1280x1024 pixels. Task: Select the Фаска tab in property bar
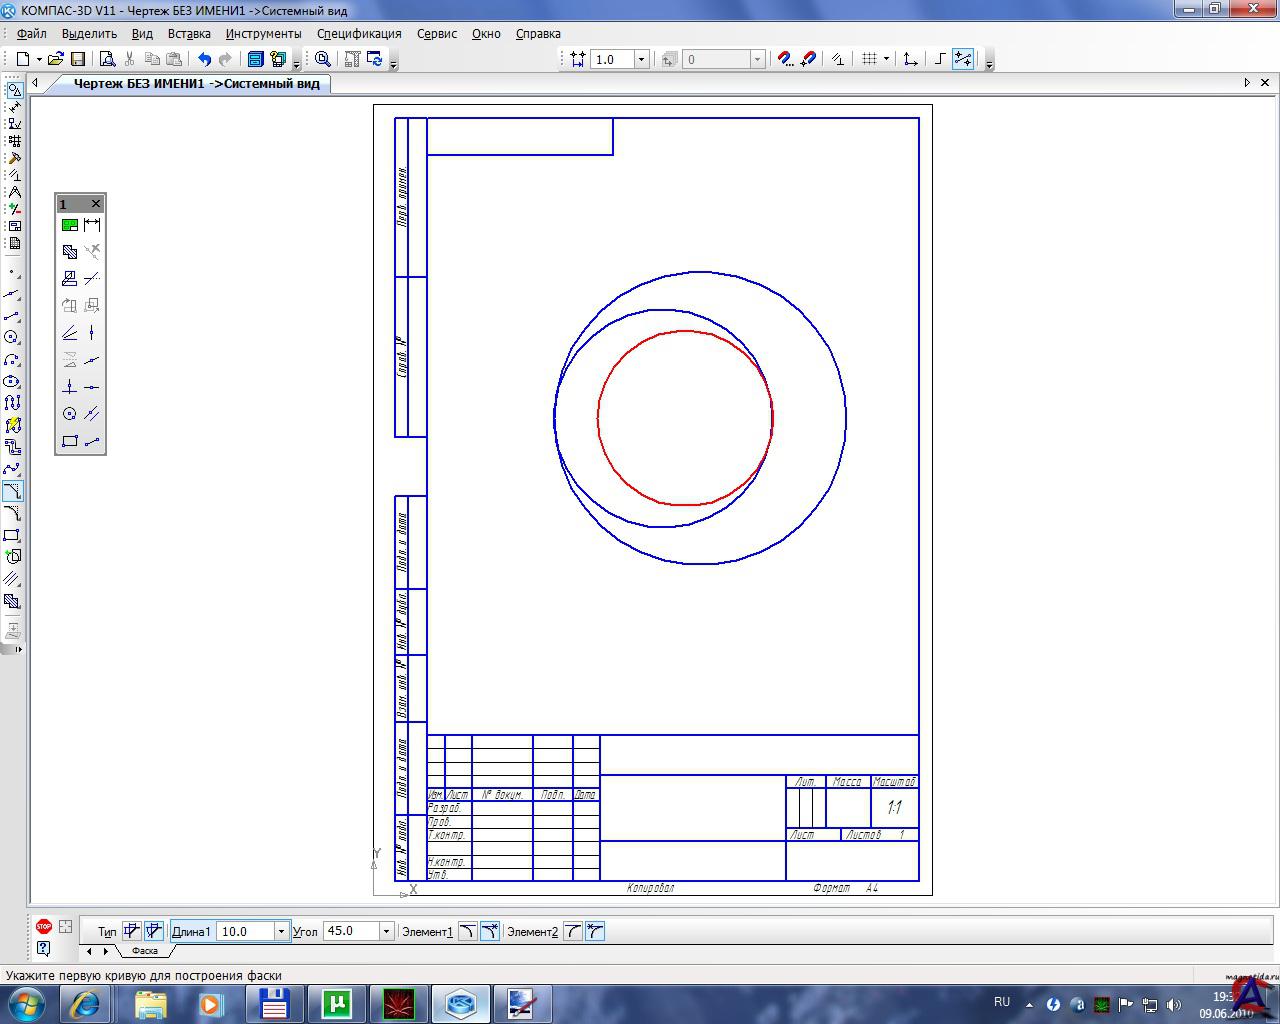145,951
